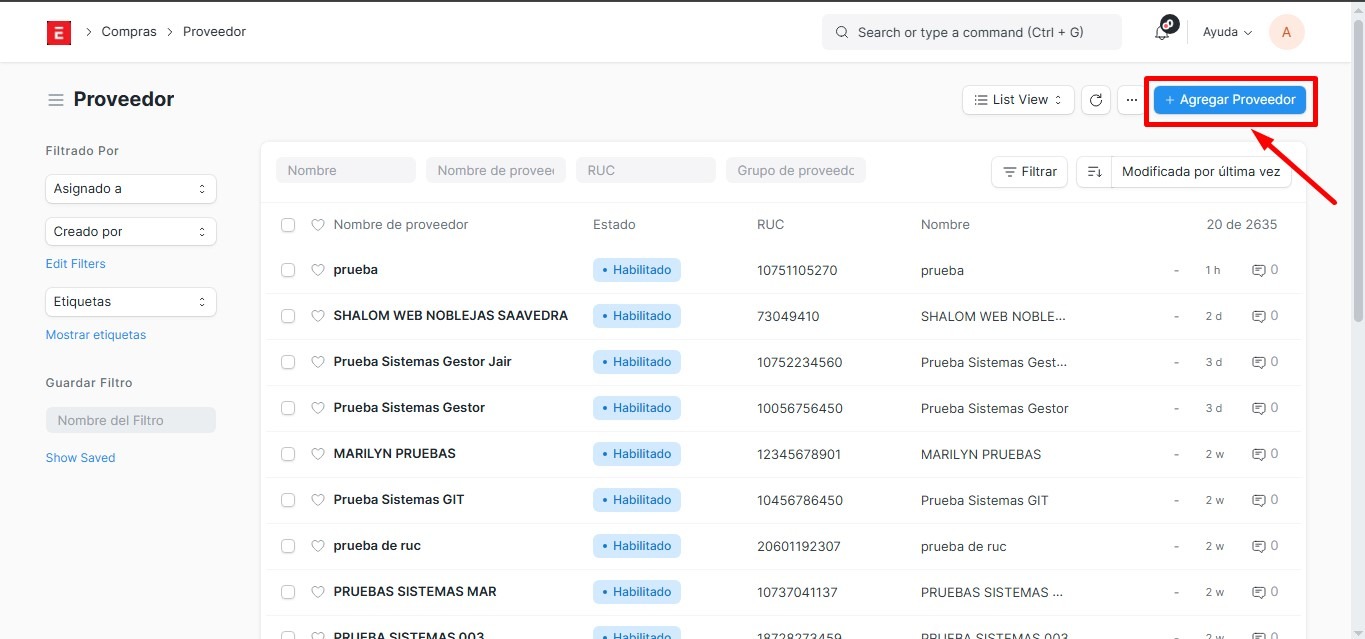1365x639 pixels.
Task: Toggle sort direction icon button
Action: tap(1094, 172)
